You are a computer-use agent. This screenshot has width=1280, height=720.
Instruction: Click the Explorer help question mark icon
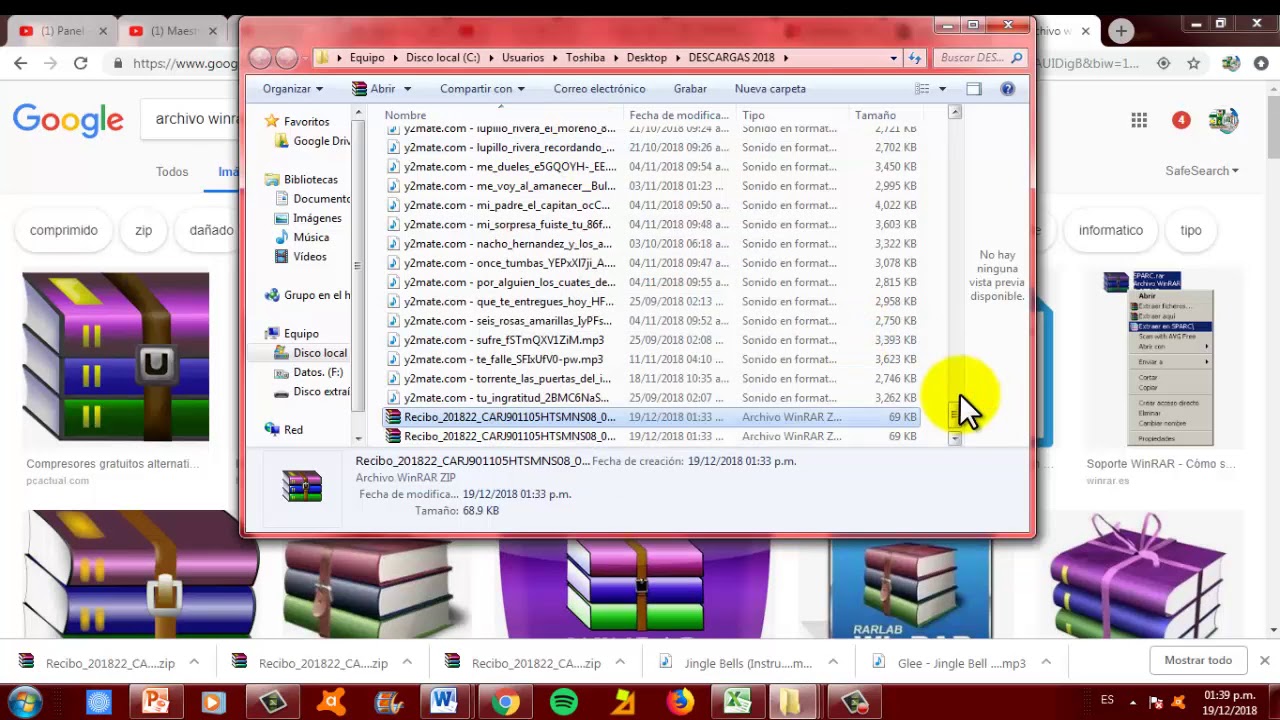[x=1007, y=89]
